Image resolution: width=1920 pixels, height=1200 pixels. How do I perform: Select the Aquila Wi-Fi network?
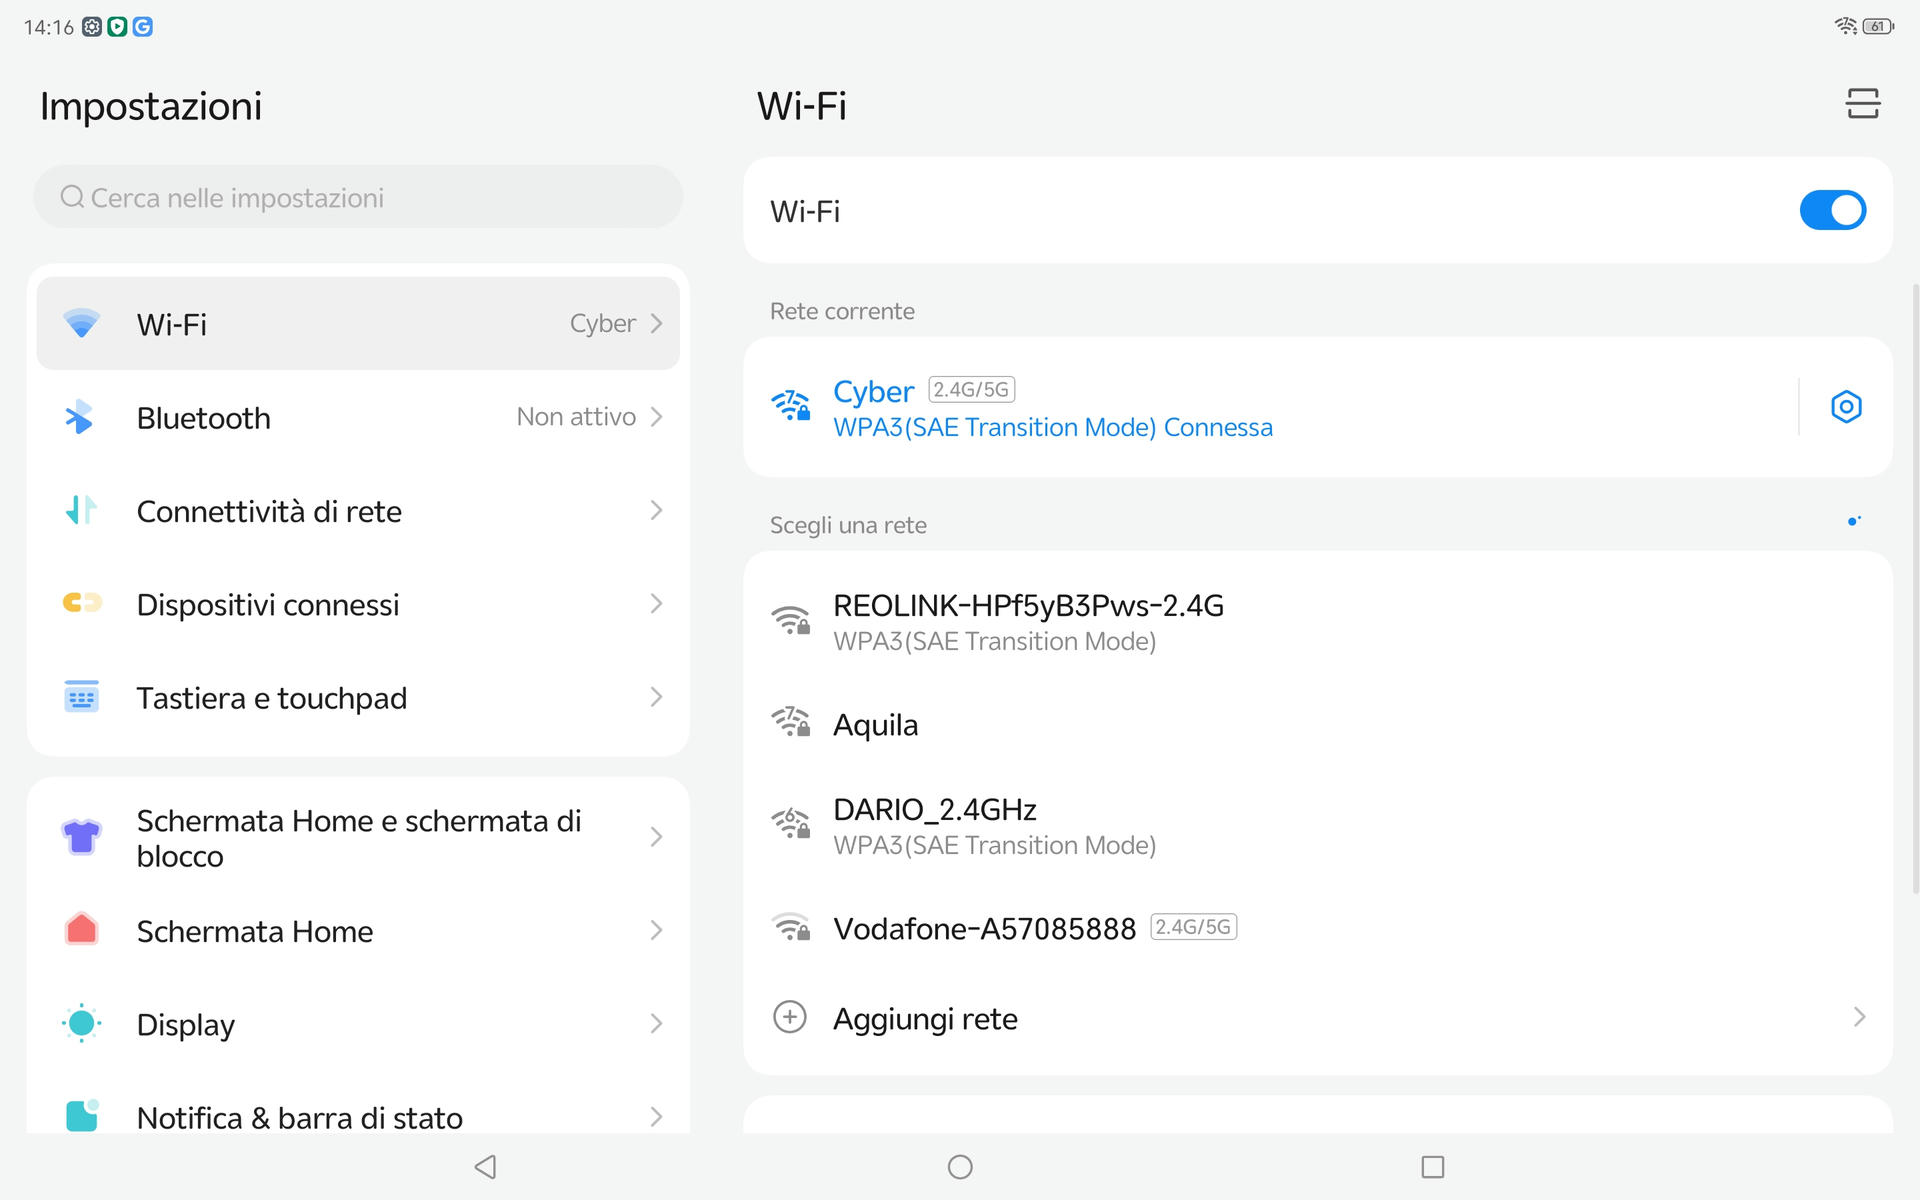click(875, 725)
